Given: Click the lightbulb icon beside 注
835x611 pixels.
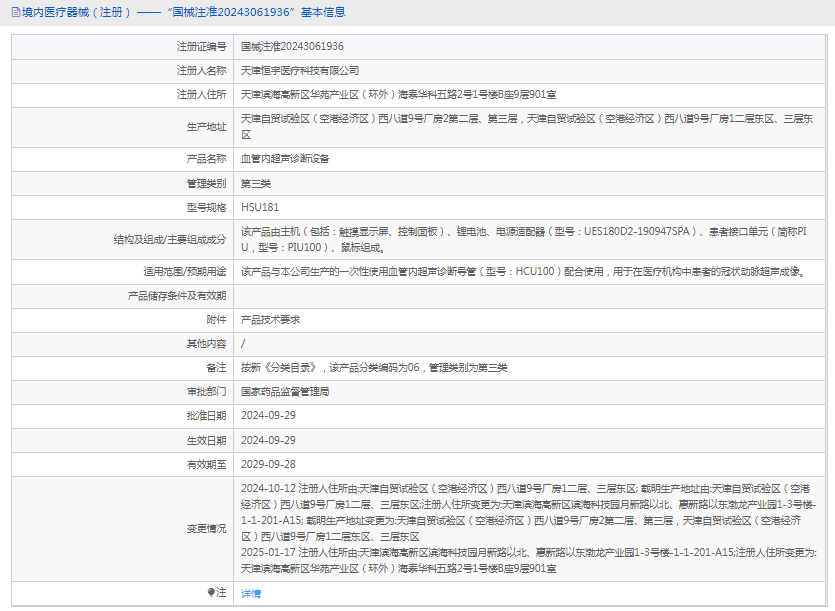Looking at the screenshot, I should coord(211,592).
